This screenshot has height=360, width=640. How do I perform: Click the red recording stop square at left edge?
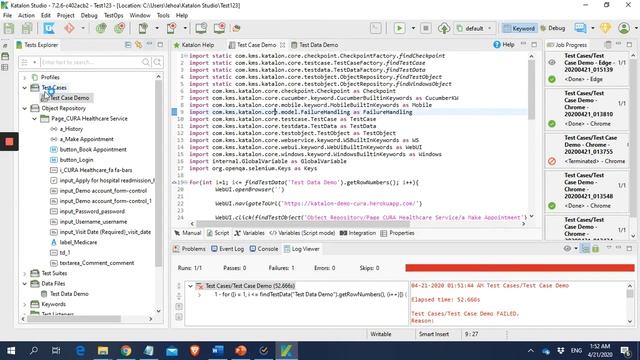point(9,142)
